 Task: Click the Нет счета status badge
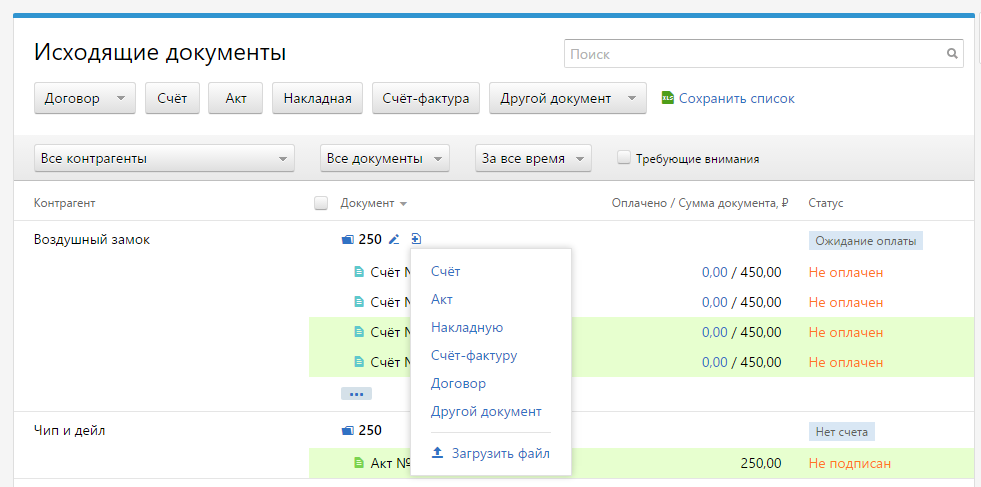[x=842, y=432]
